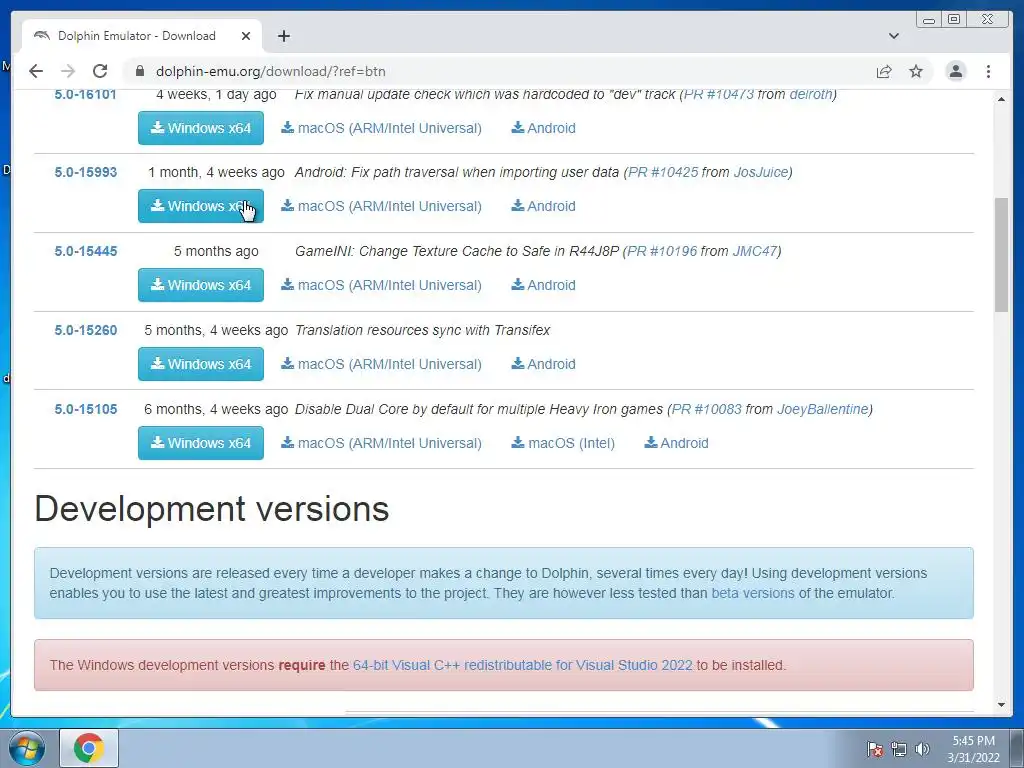Image resolution: width=1024 pixels, height=768 pixels.
Task: Open the Chrome profile avatar
Action: click(x=955, y=71)
